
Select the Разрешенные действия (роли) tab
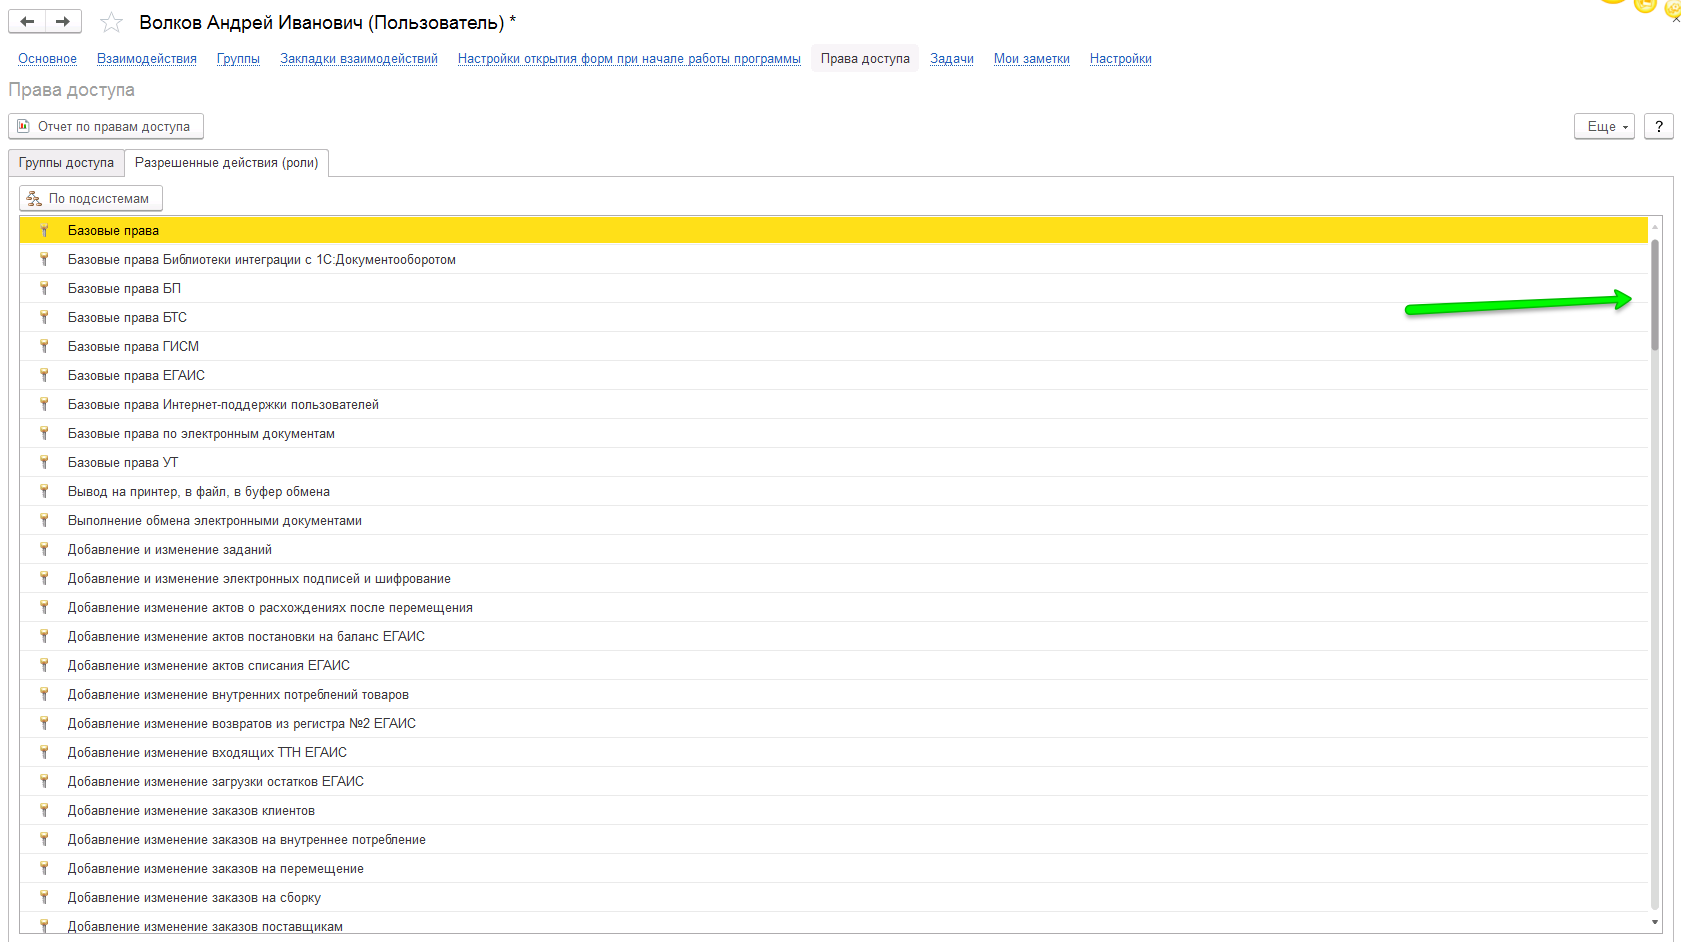[x=226, y=163]
